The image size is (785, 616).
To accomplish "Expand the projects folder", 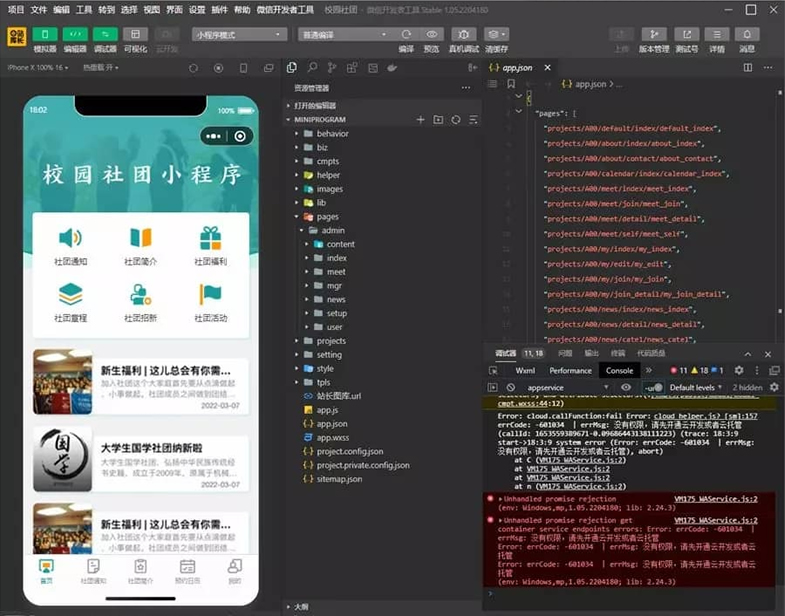I will coord(383,341).
